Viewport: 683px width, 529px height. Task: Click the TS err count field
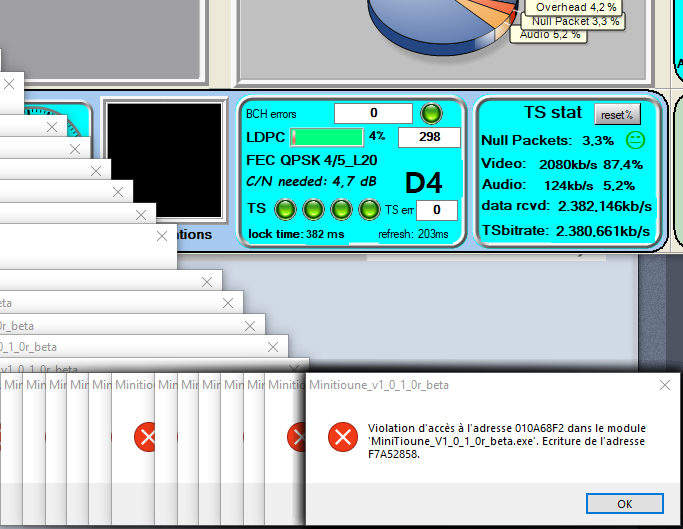[436, 210]
